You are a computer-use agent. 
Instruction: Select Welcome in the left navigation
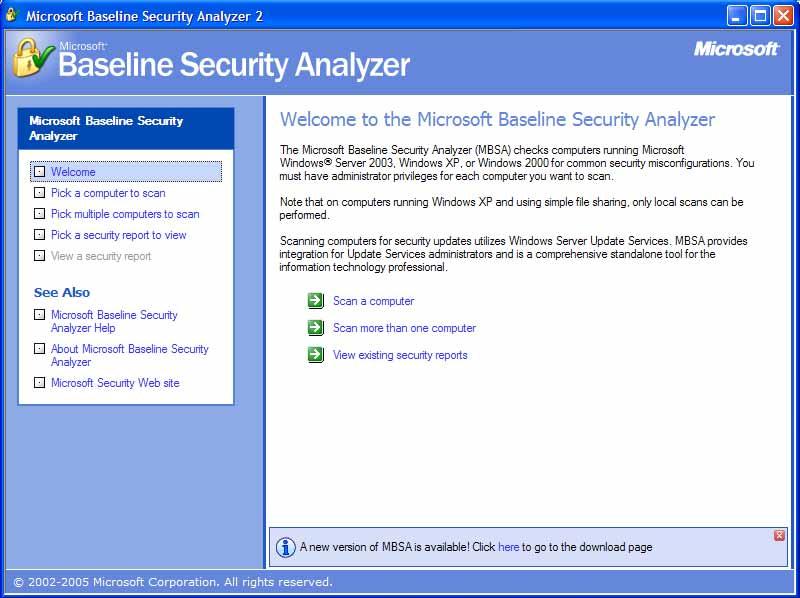(x=73, y=172)
